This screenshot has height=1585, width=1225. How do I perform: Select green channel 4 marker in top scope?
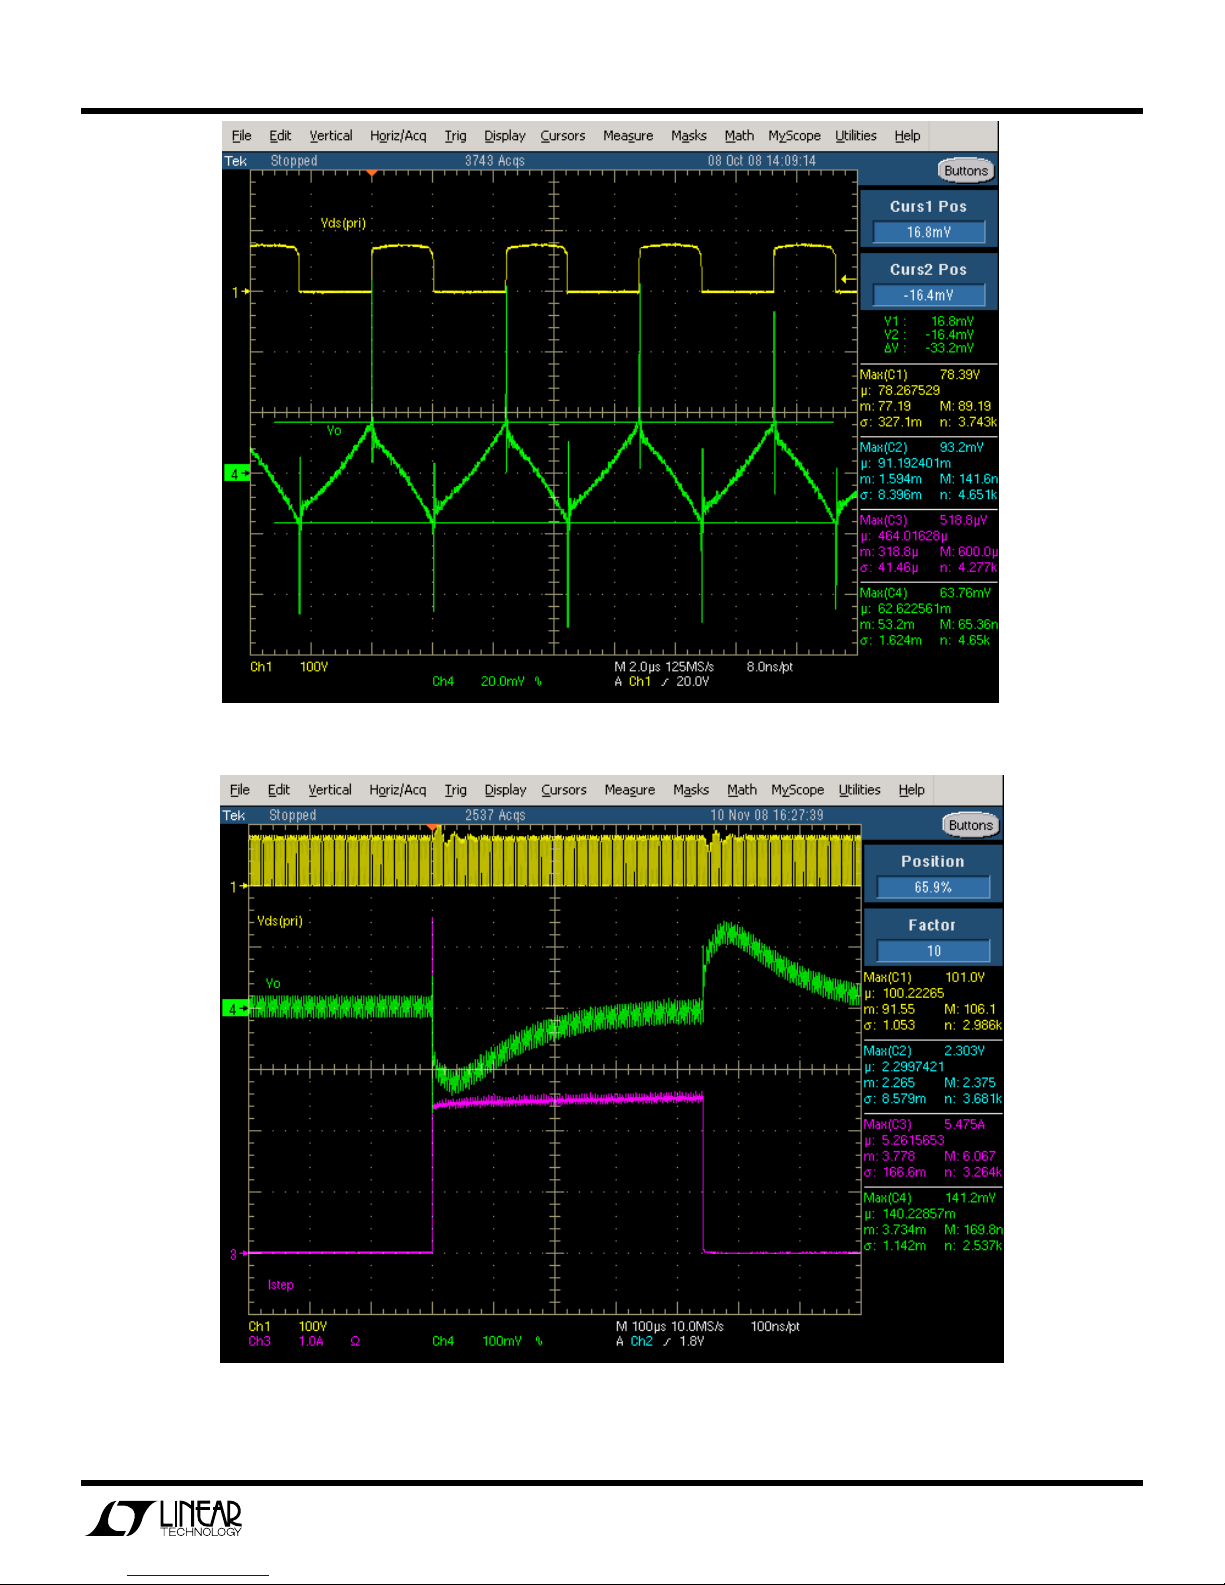click(x=236, y=474)
